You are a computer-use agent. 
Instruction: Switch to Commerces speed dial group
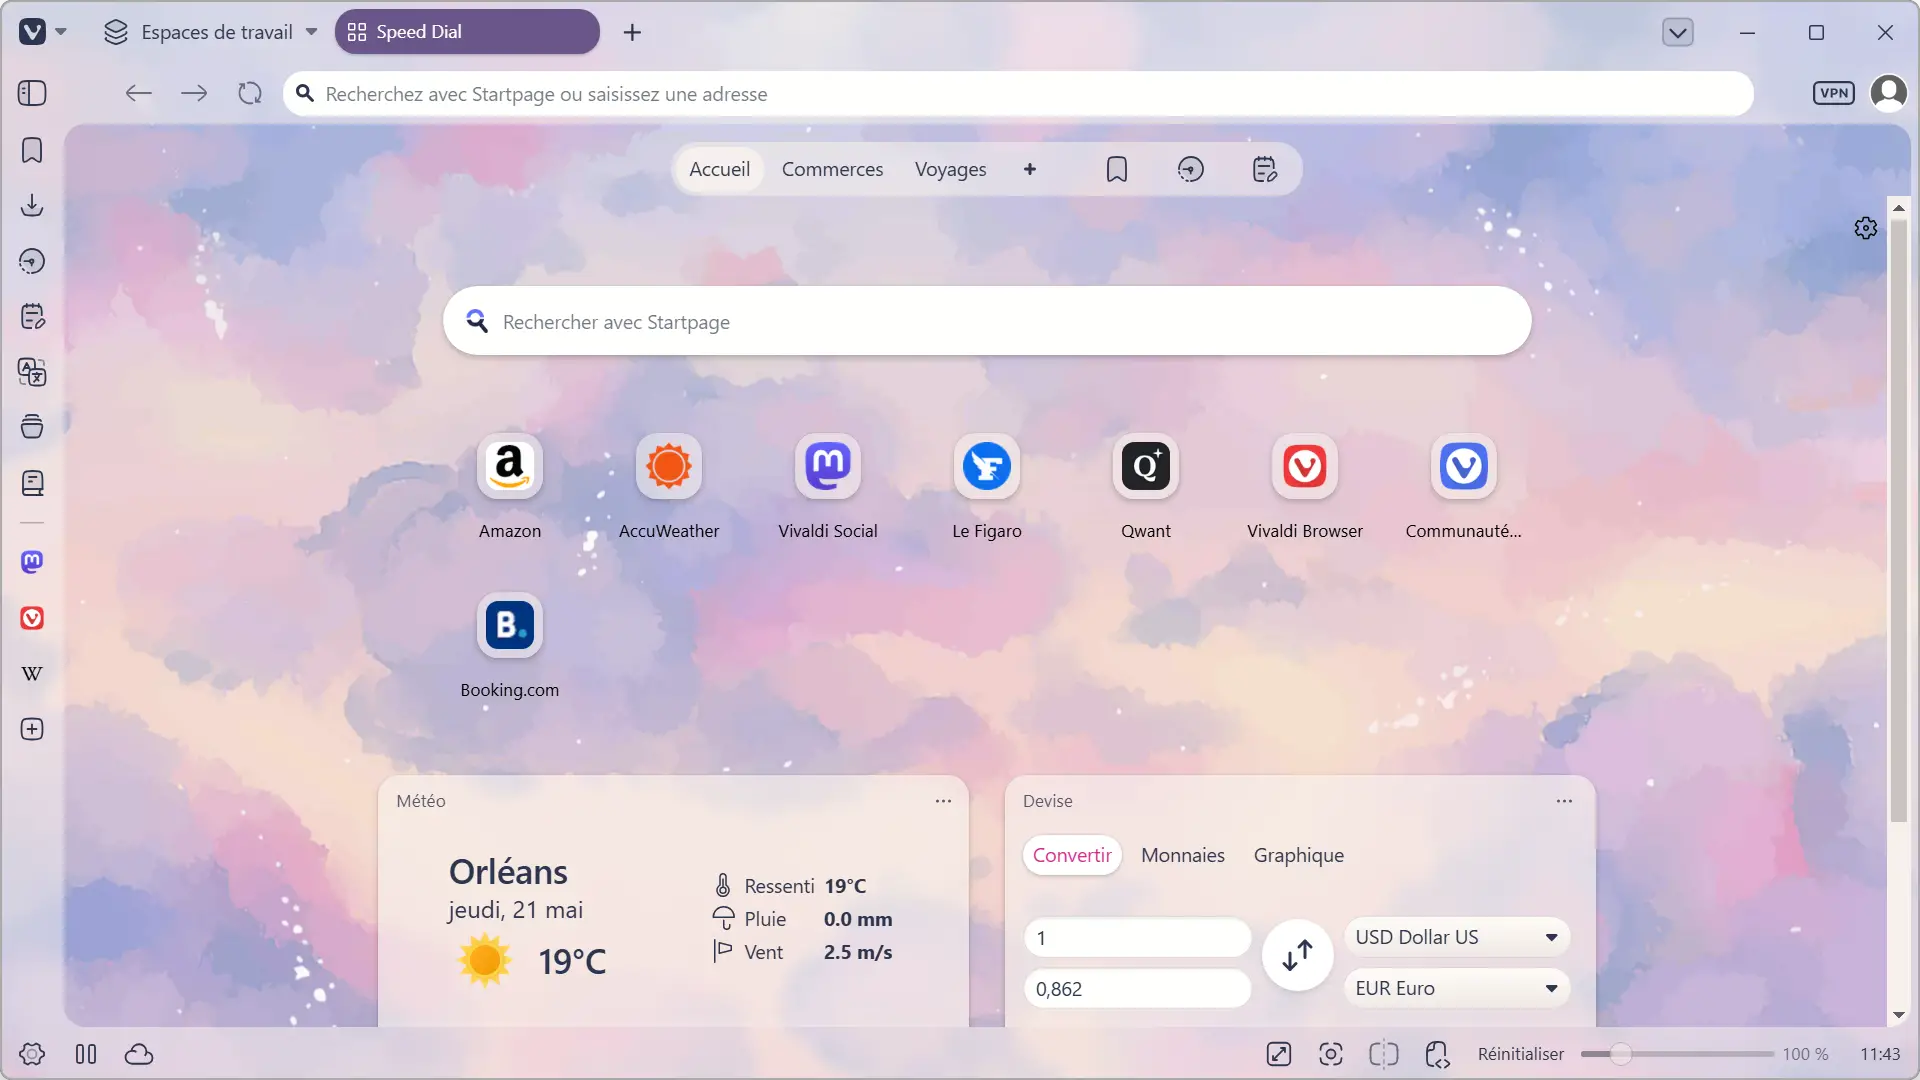tap(832, 169)
